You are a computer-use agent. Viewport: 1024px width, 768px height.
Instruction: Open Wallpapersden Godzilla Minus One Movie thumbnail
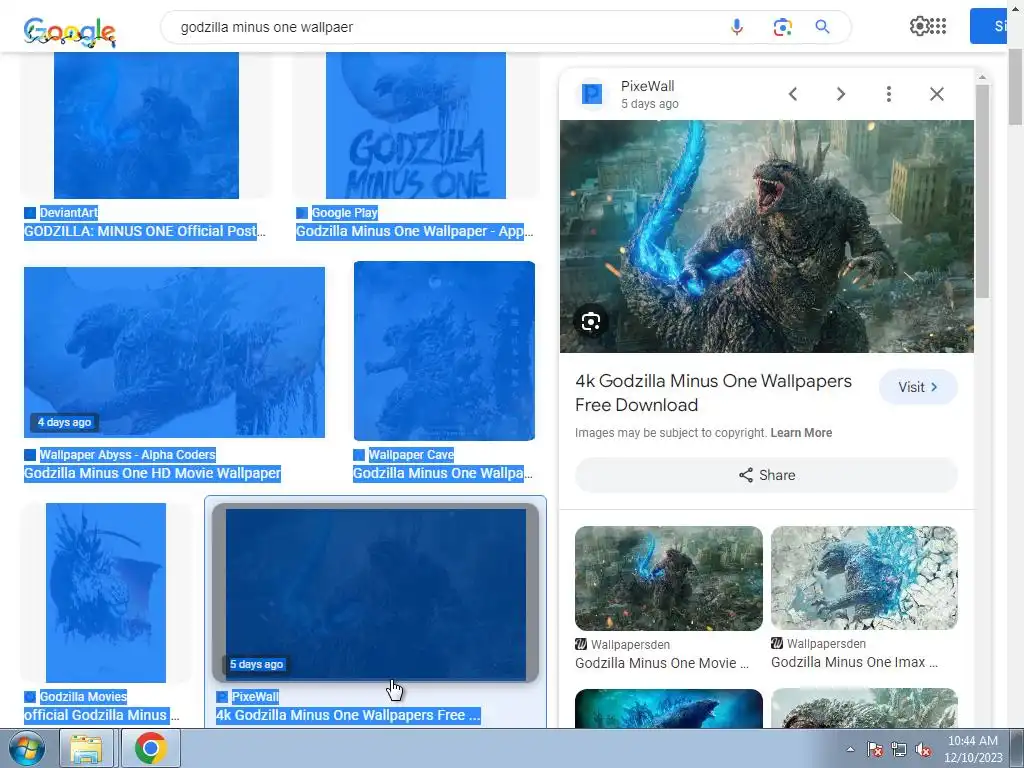[669, 578]
